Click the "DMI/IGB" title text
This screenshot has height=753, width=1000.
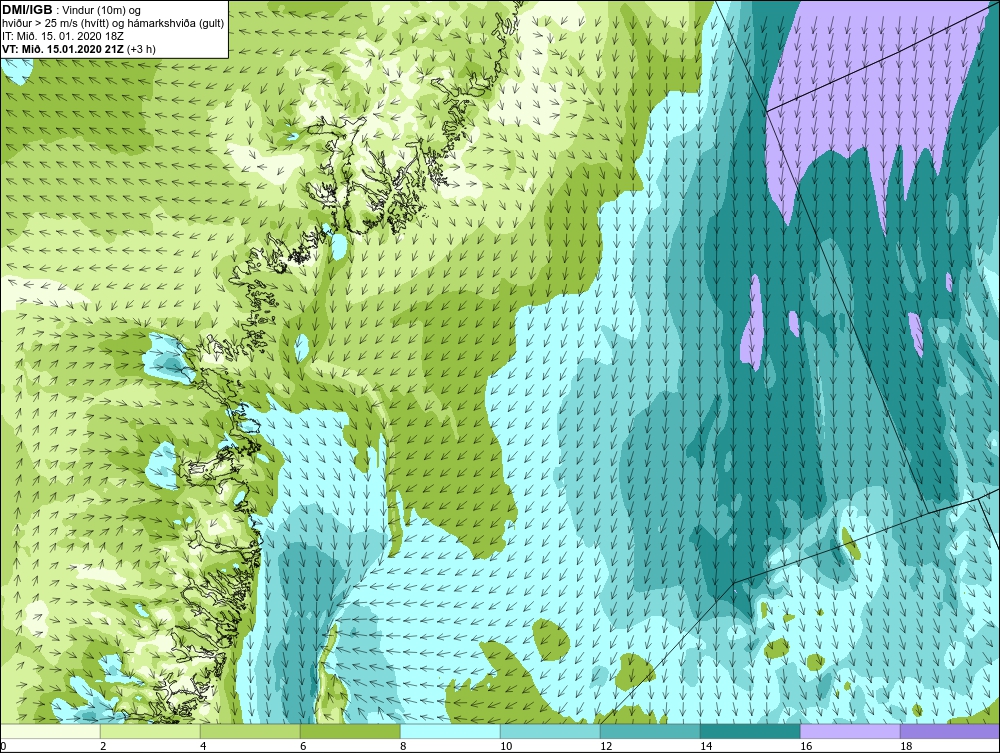pyautogui.click(x=27, y=10)
